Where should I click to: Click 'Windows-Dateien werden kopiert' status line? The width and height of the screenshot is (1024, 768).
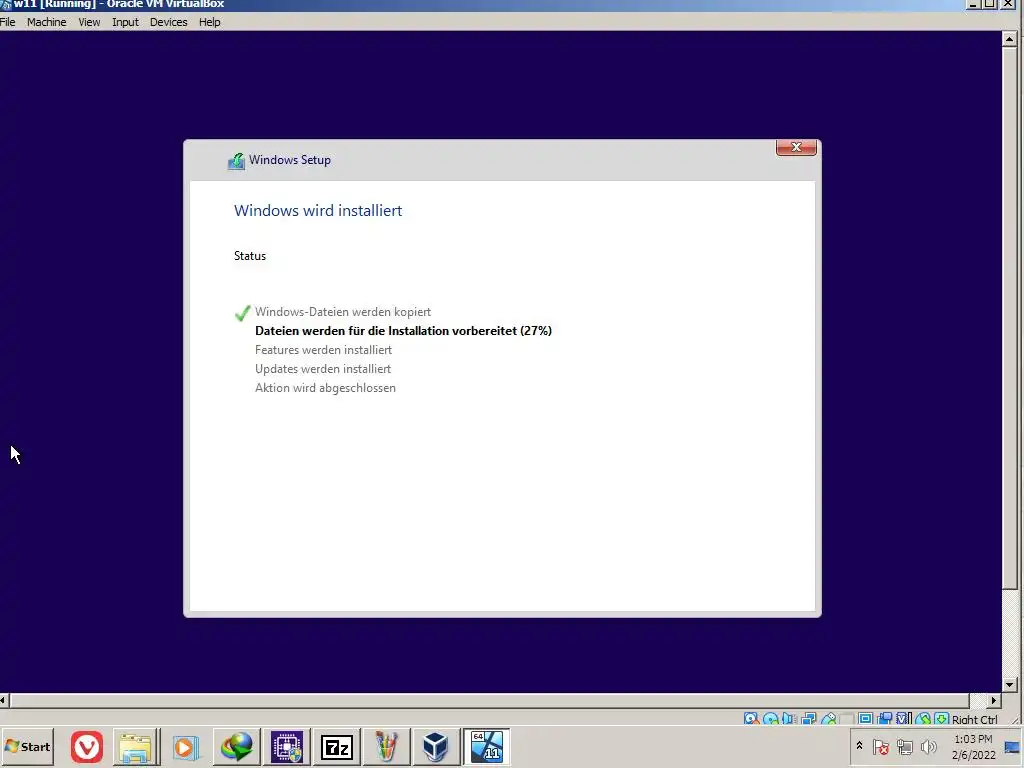tap(343, 312)
